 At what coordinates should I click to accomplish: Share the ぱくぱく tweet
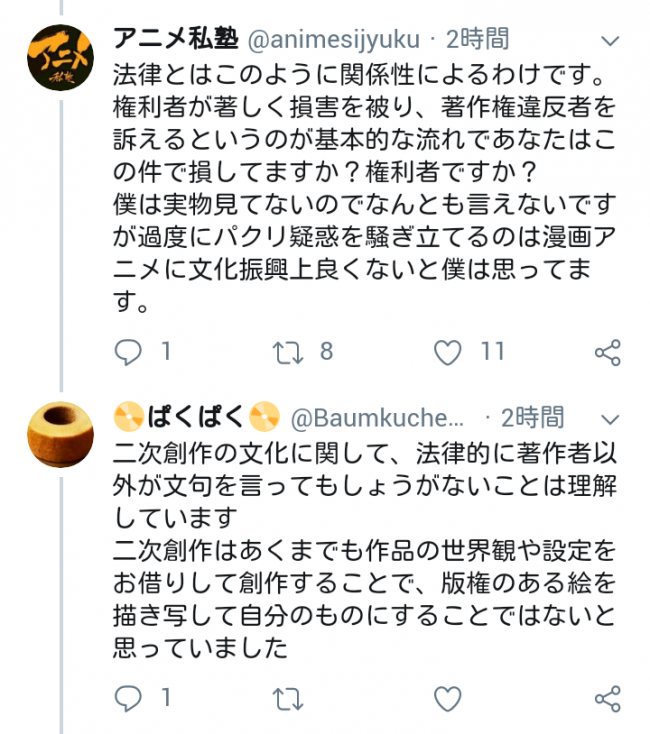[607, 697]
